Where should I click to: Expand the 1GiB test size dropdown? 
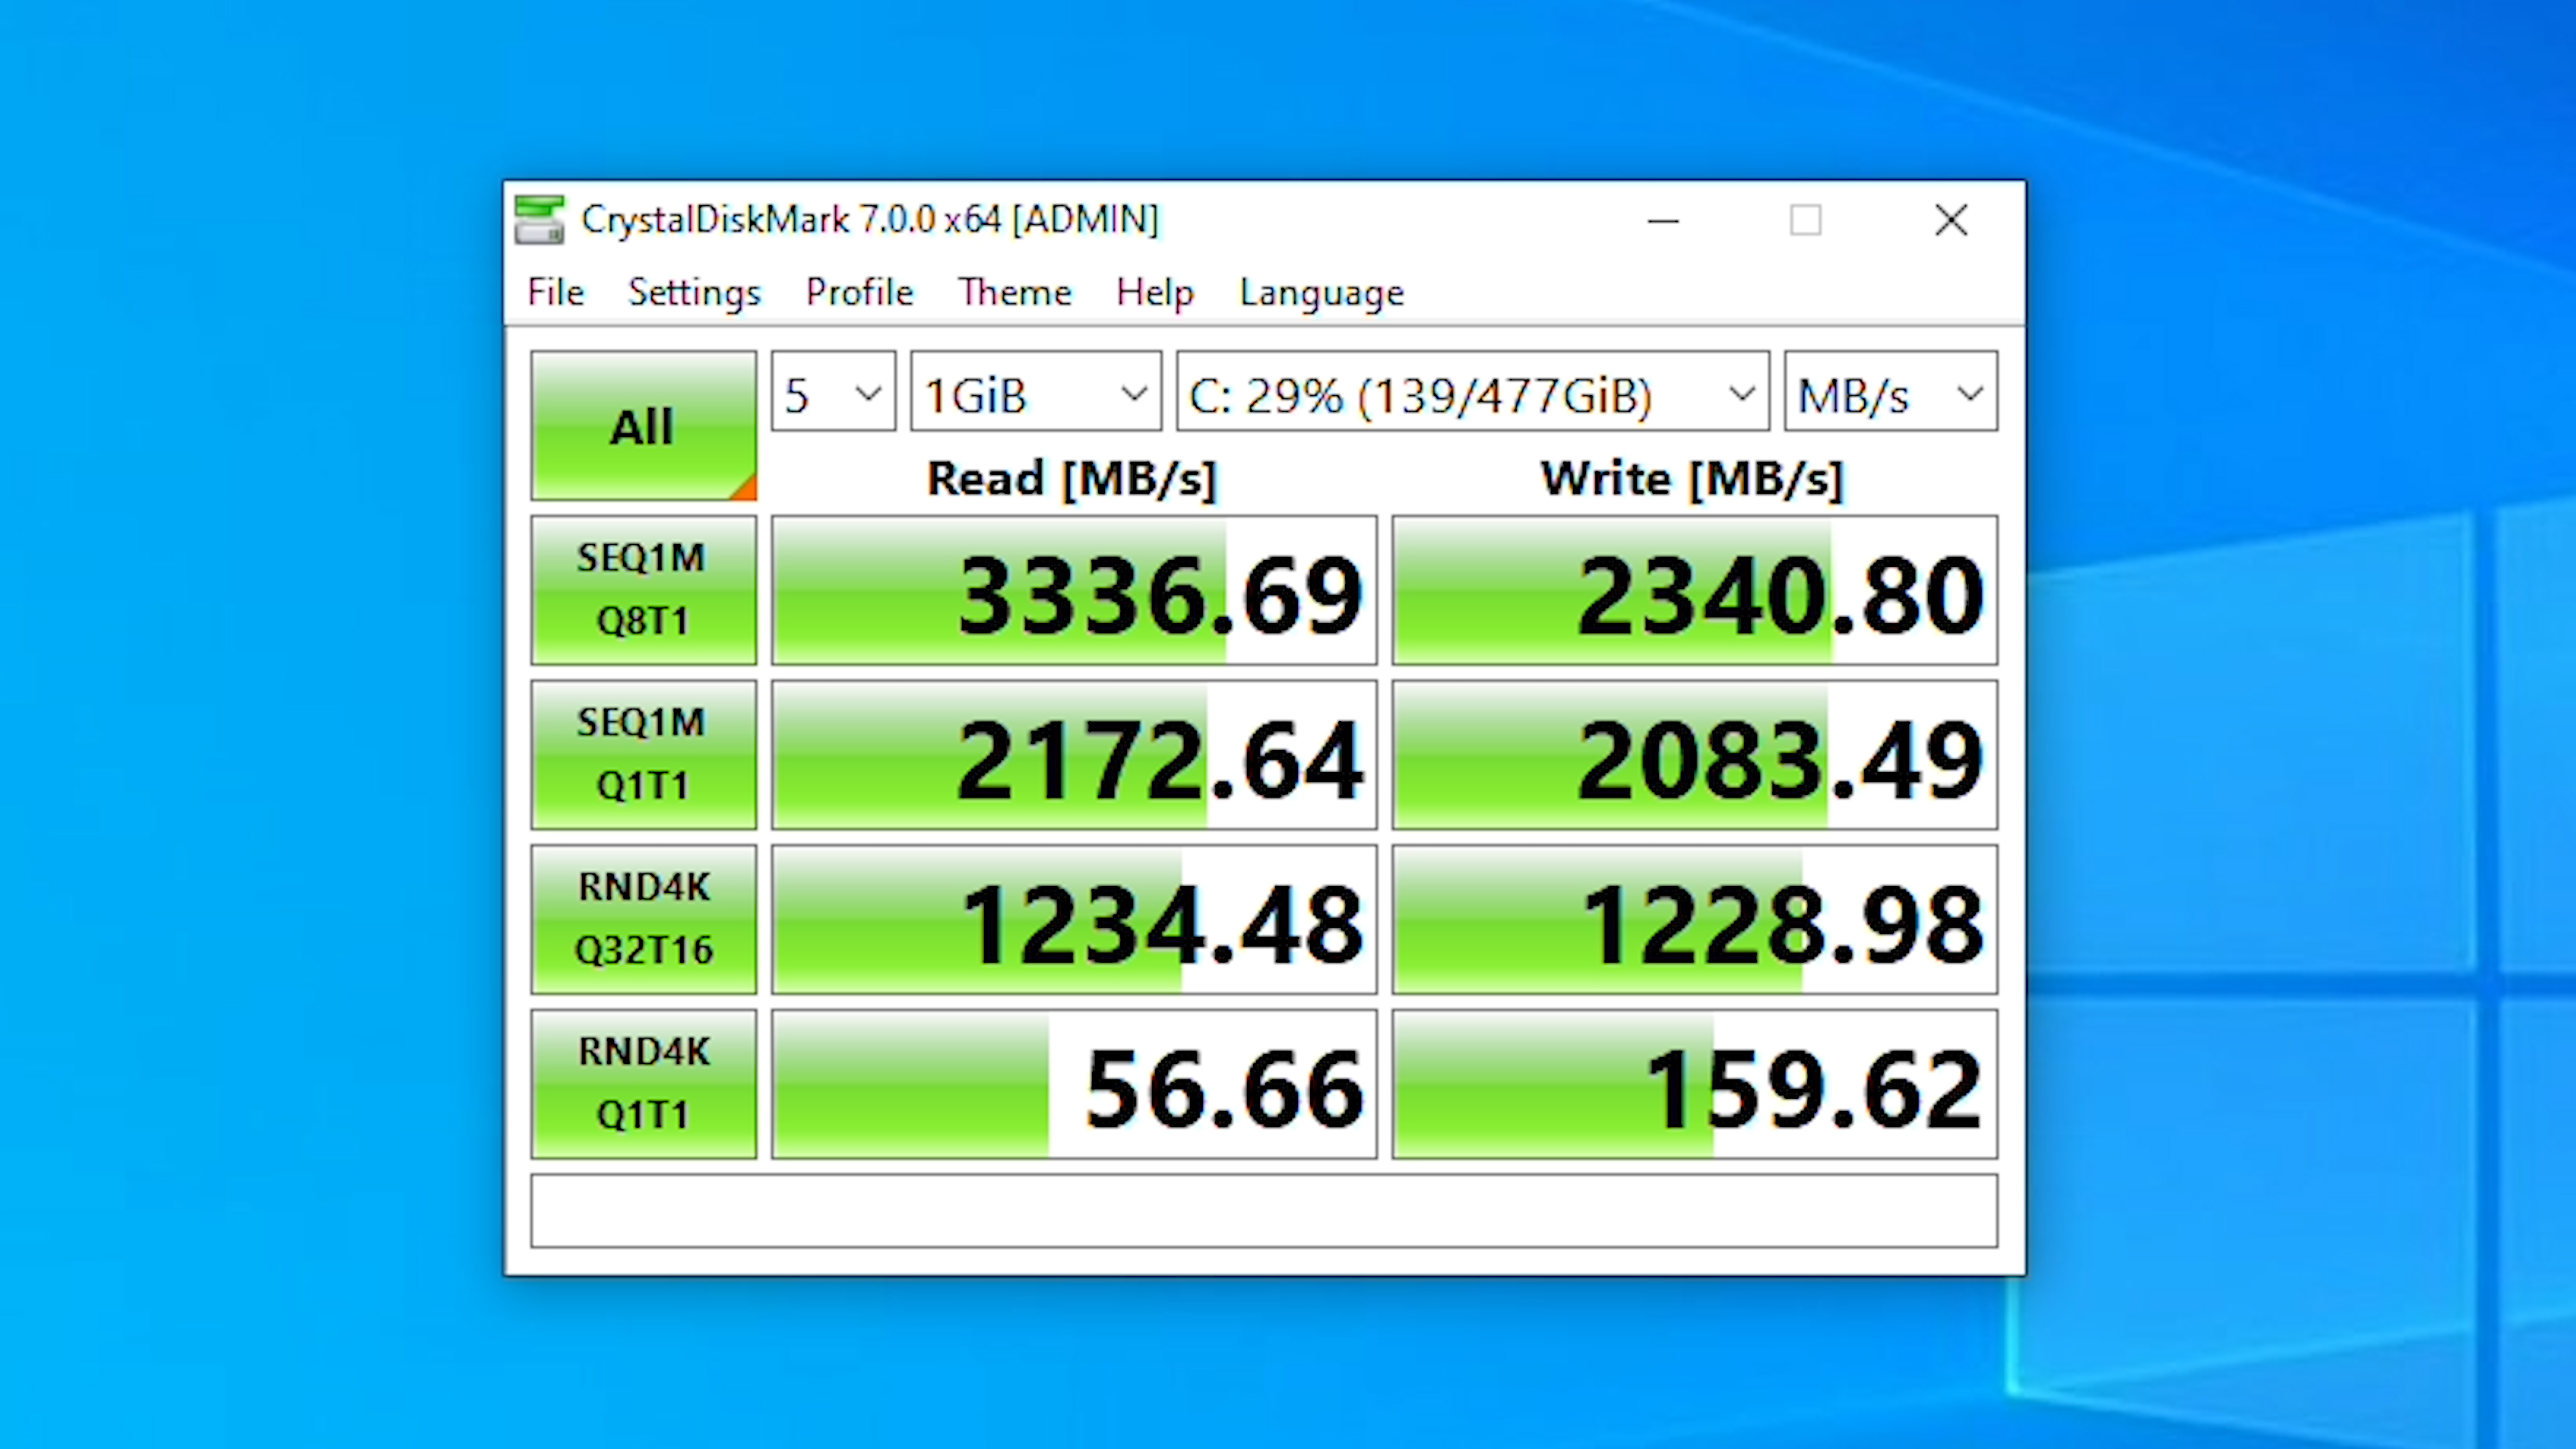coord(1036,392)
